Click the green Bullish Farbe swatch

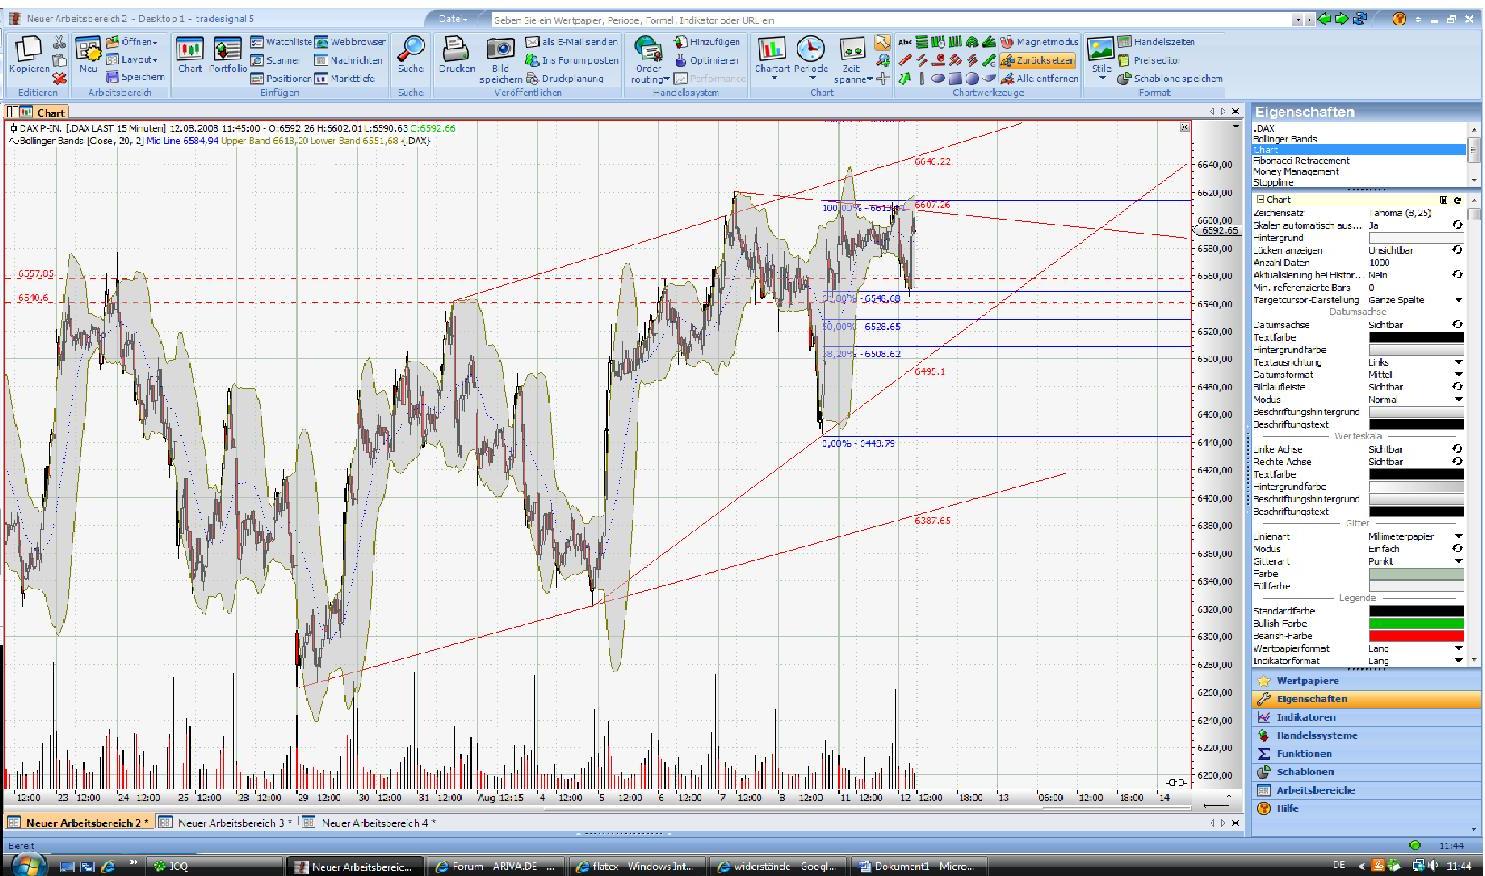(1415, 624)
